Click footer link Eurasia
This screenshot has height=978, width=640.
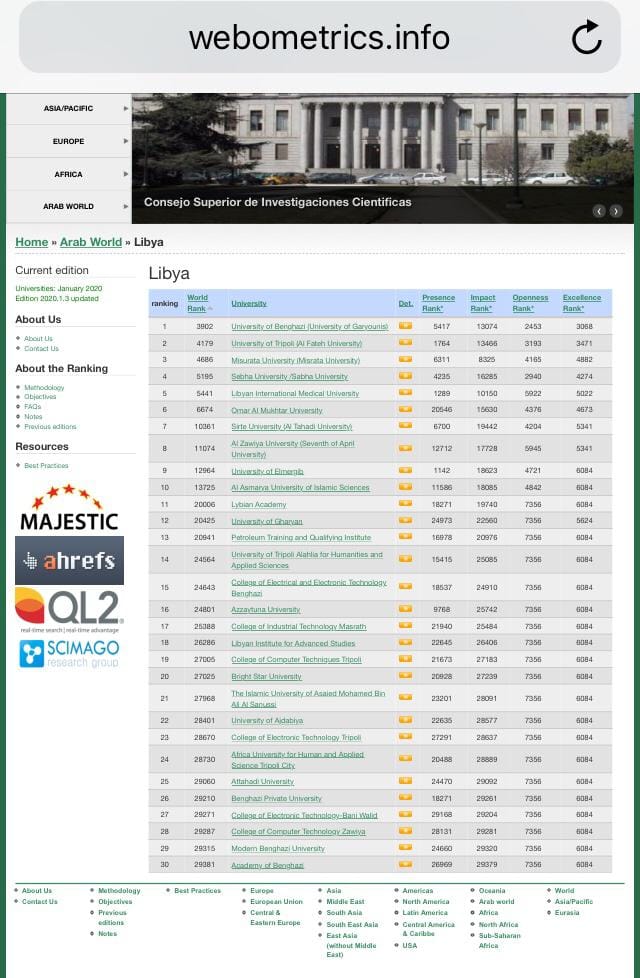point(567,913)
